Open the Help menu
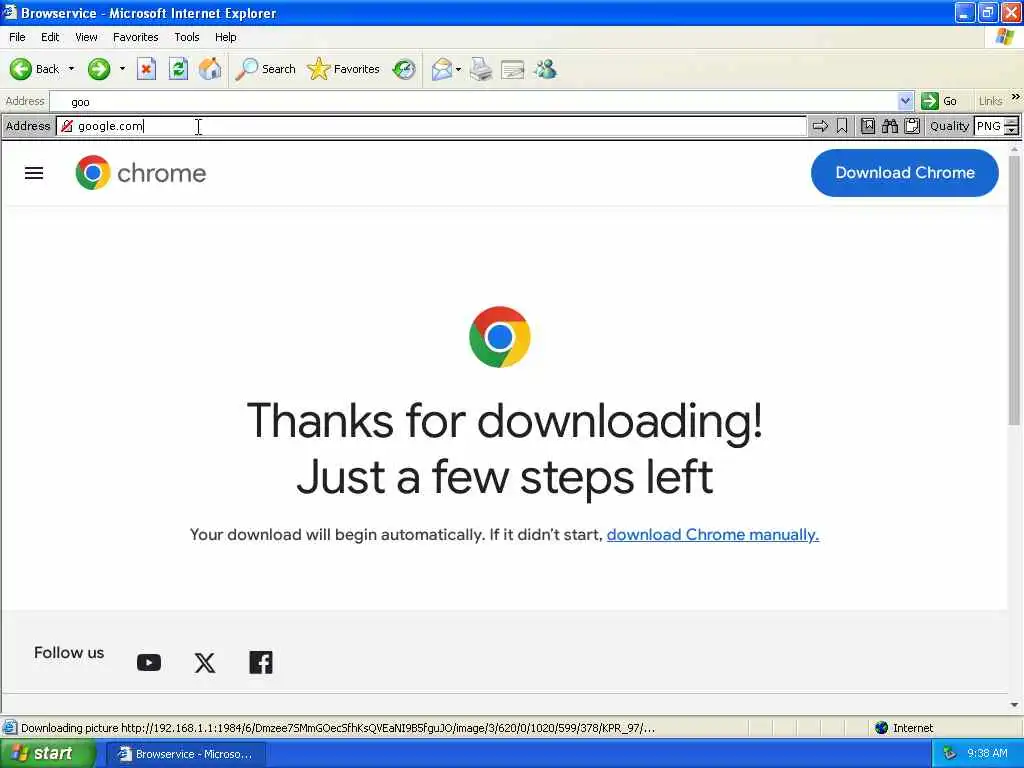 225,37
